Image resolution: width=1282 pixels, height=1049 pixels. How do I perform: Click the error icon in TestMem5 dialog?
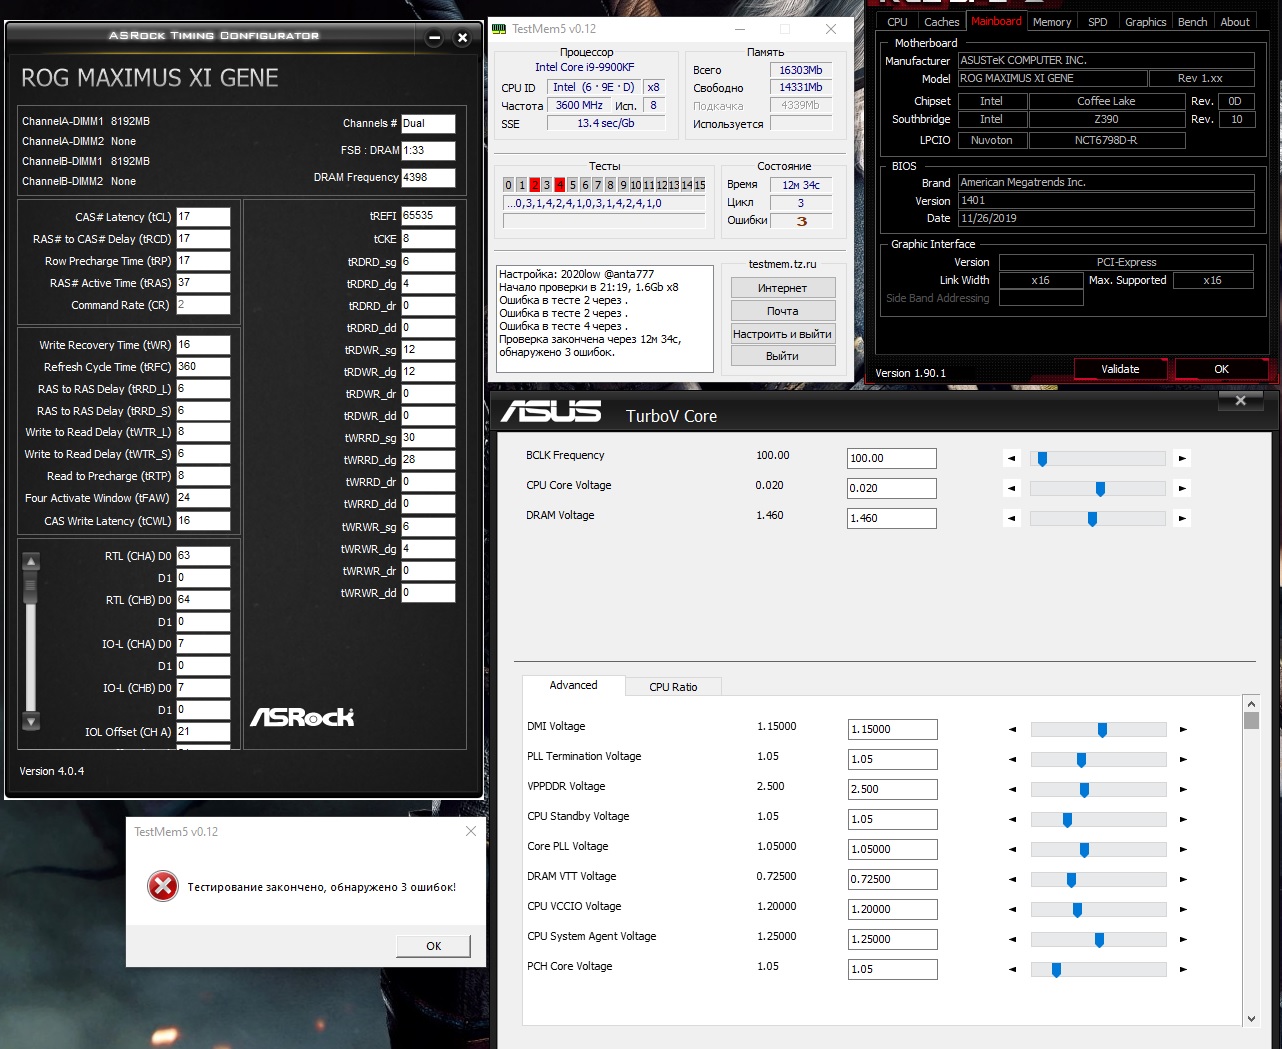click(163, 886)
